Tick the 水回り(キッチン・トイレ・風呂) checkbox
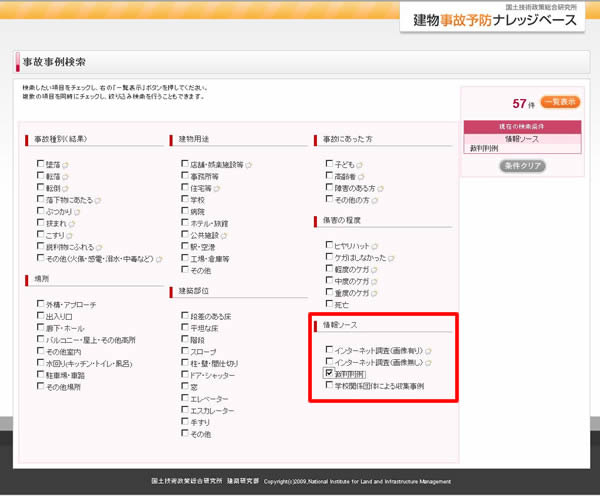Image resolution: width=600 pixels, height=496 pixels. pyautogui.click(x=40, y=362)
